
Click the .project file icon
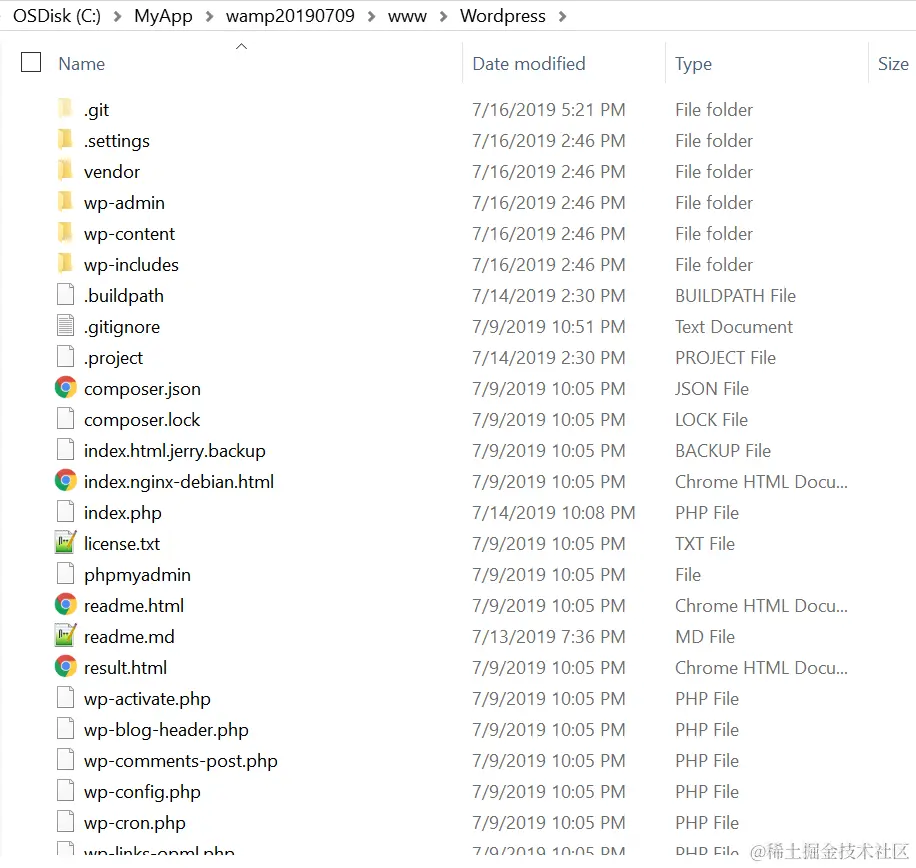click(65, 356)
